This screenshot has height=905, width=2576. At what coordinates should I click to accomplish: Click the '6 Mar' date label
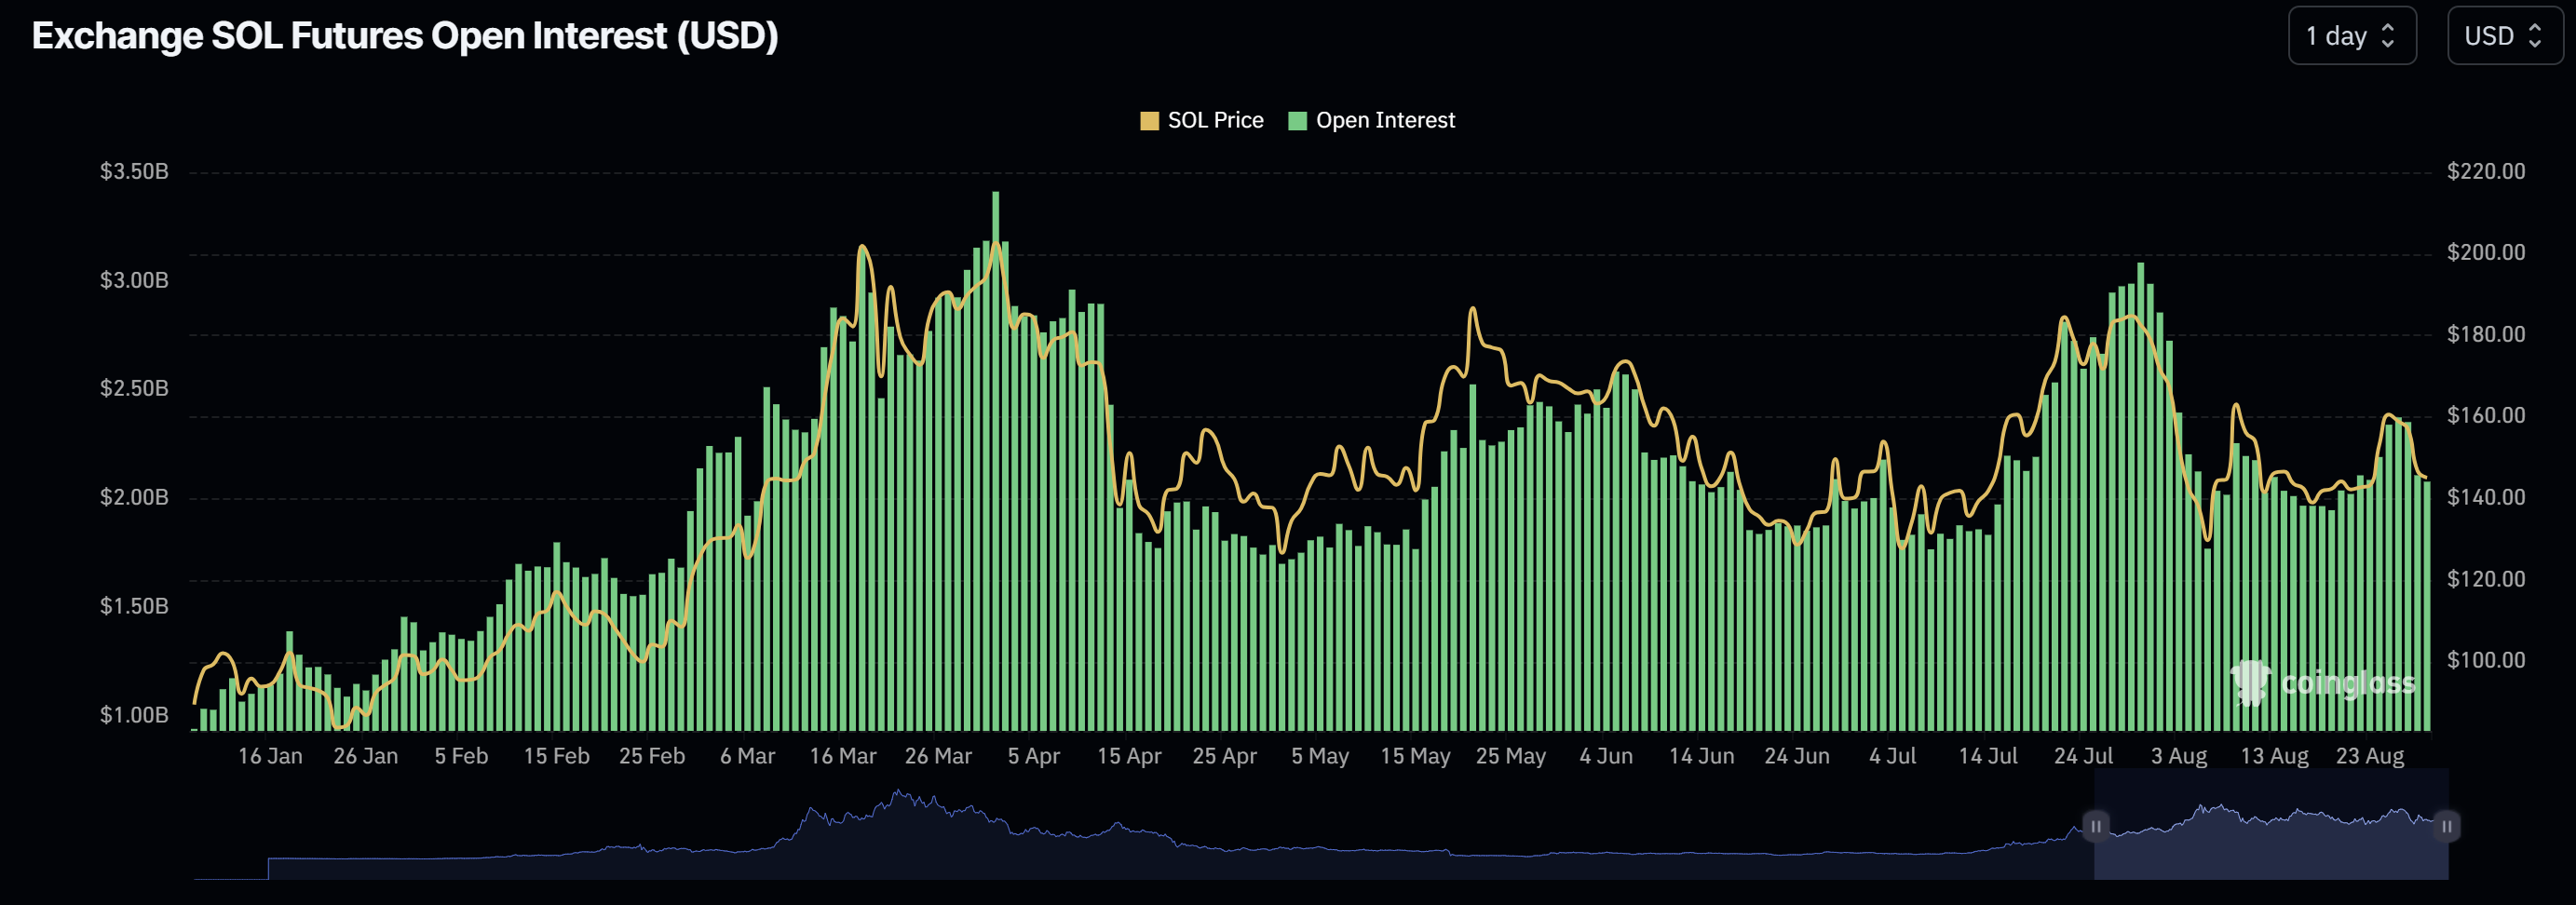point(747,756)
